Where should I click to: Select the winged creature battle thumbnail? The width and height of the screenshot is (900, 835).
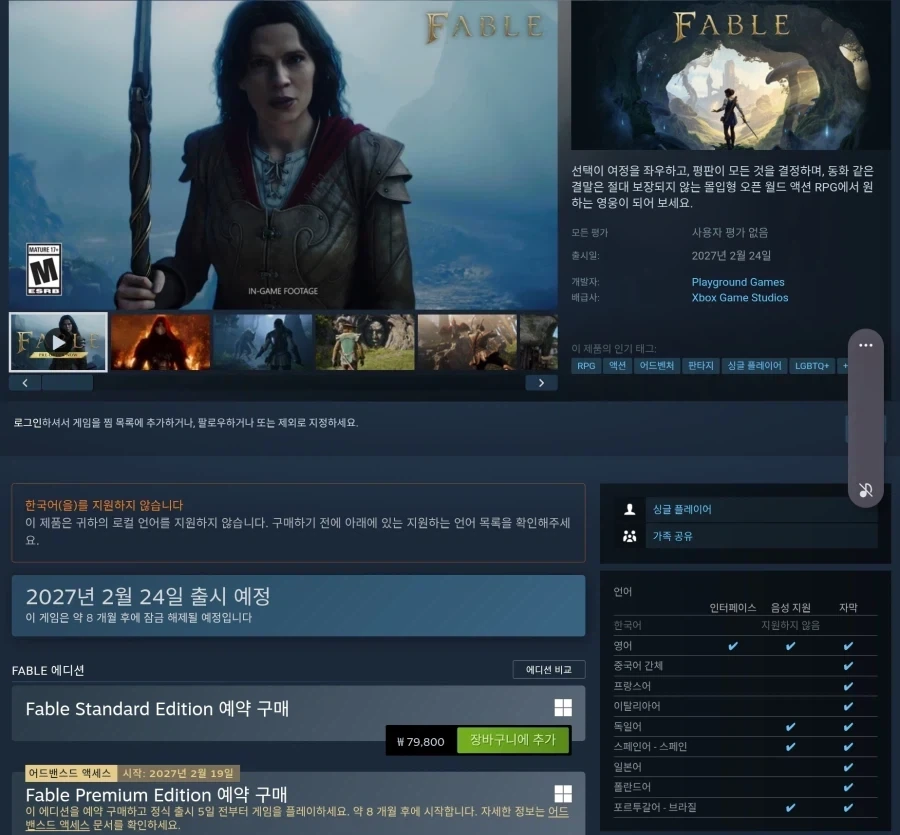[x=467, y=342]
